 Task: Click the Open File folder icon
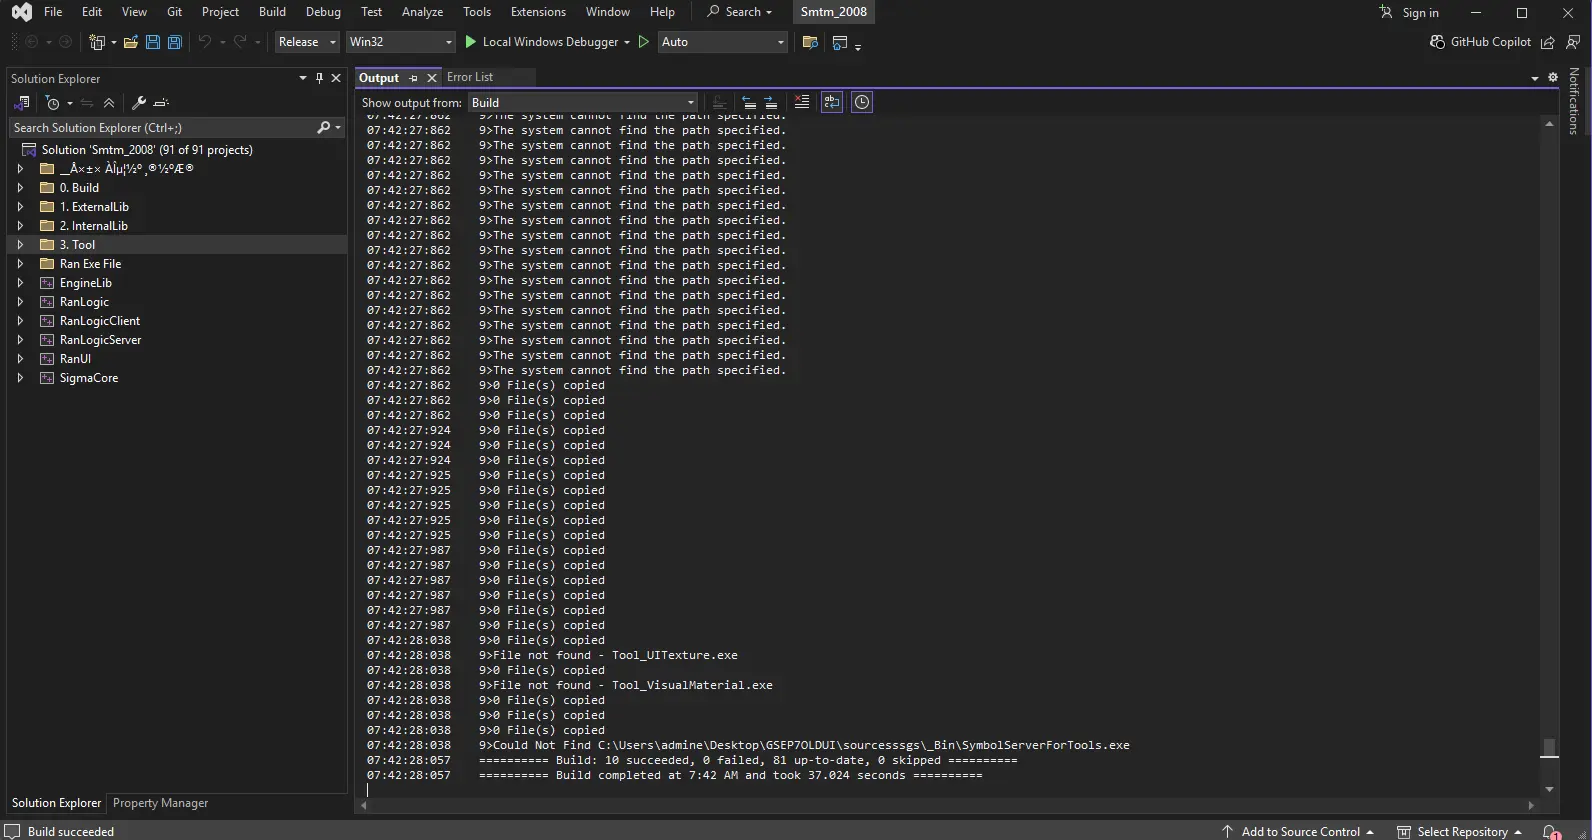131,42
